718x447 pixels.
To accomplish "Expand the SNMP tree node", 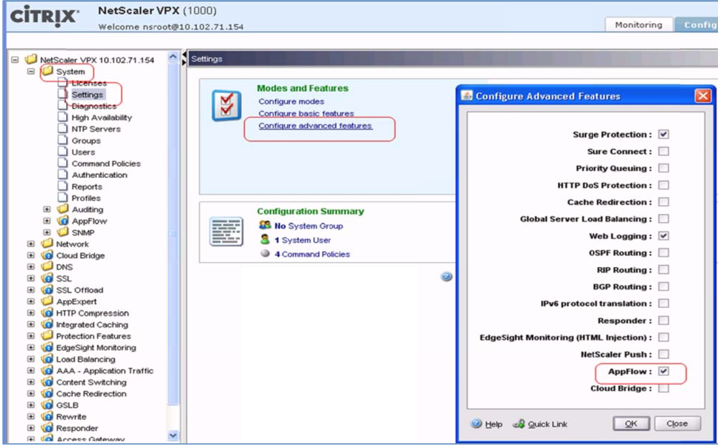I will pos(47,232).
